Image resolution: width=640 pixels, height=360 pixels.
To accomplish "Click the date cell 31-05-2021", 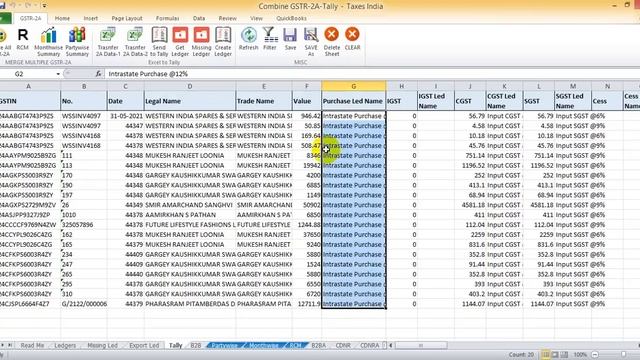I will point(125,116).
